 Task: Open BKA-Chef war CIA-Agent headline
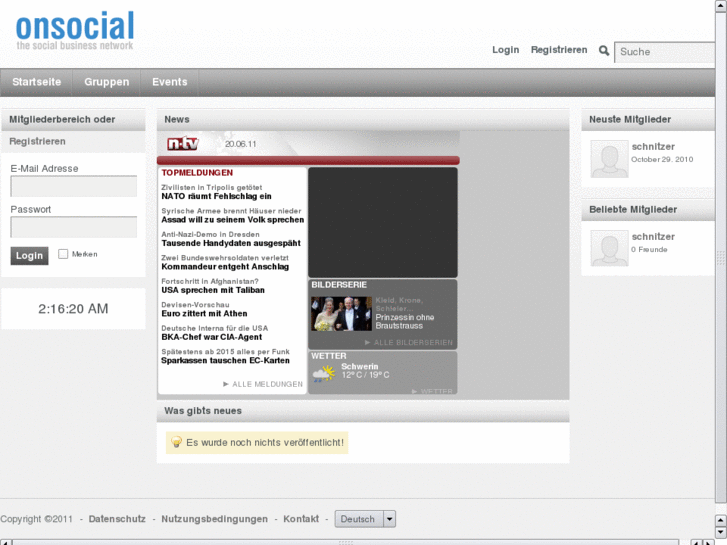coord(211,337)
